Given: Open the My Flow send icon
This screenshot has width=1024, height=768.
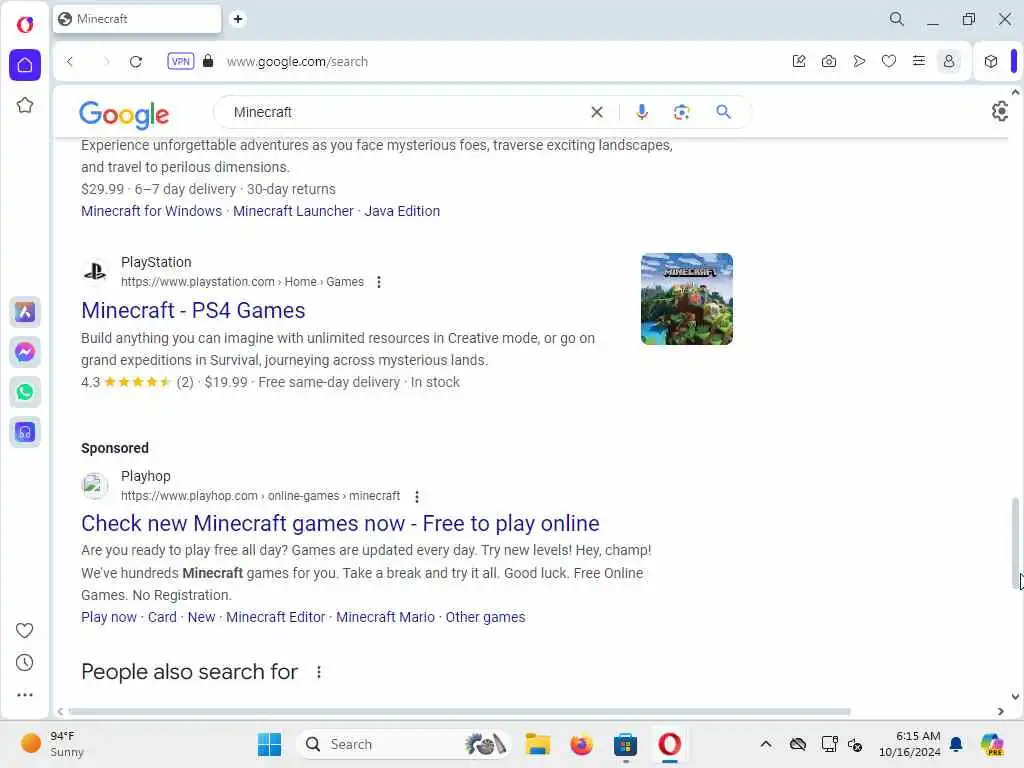Looking at the screenshot, I should 859,61.
